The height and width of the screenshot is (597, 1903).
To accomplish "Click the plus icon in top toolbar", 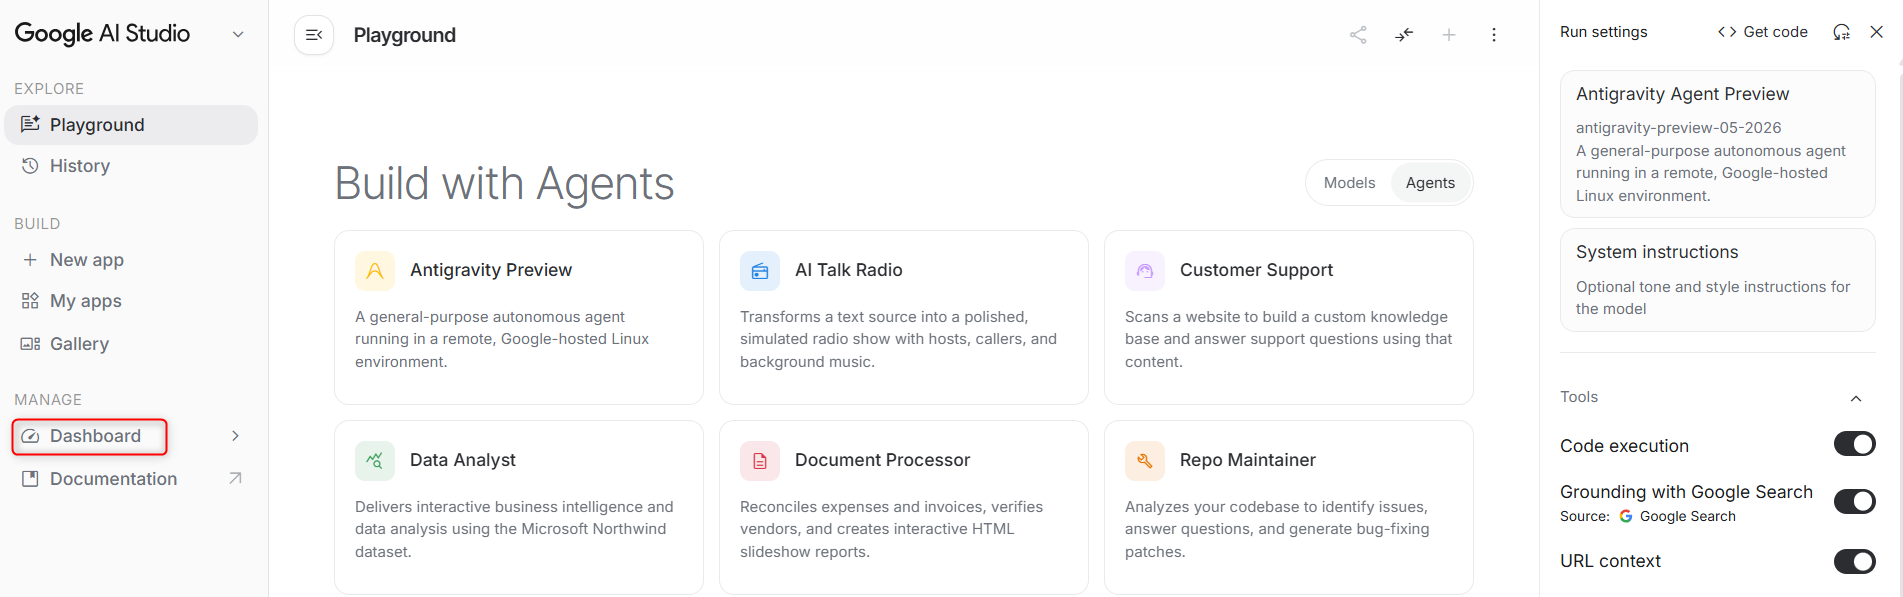I will coord(1449,35).
